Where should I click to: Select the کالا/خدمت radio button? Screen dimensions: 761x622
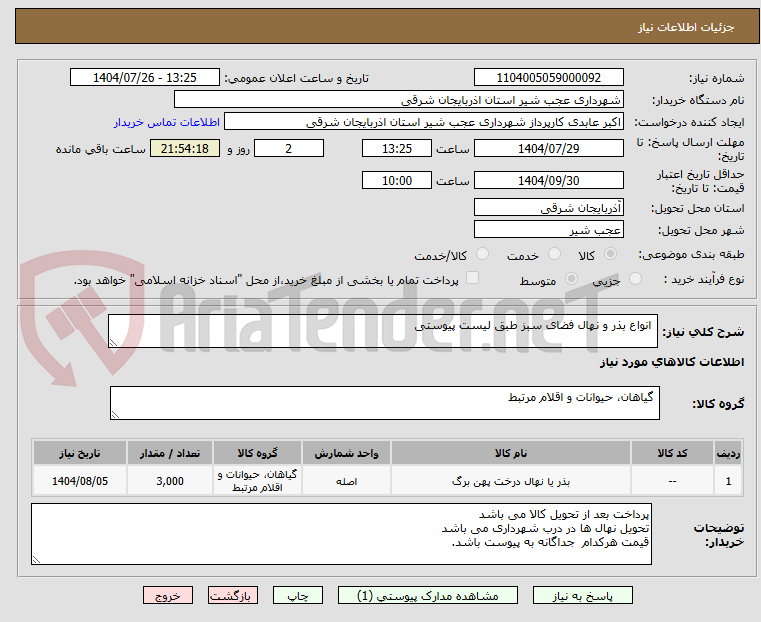[x=482, y=254]
